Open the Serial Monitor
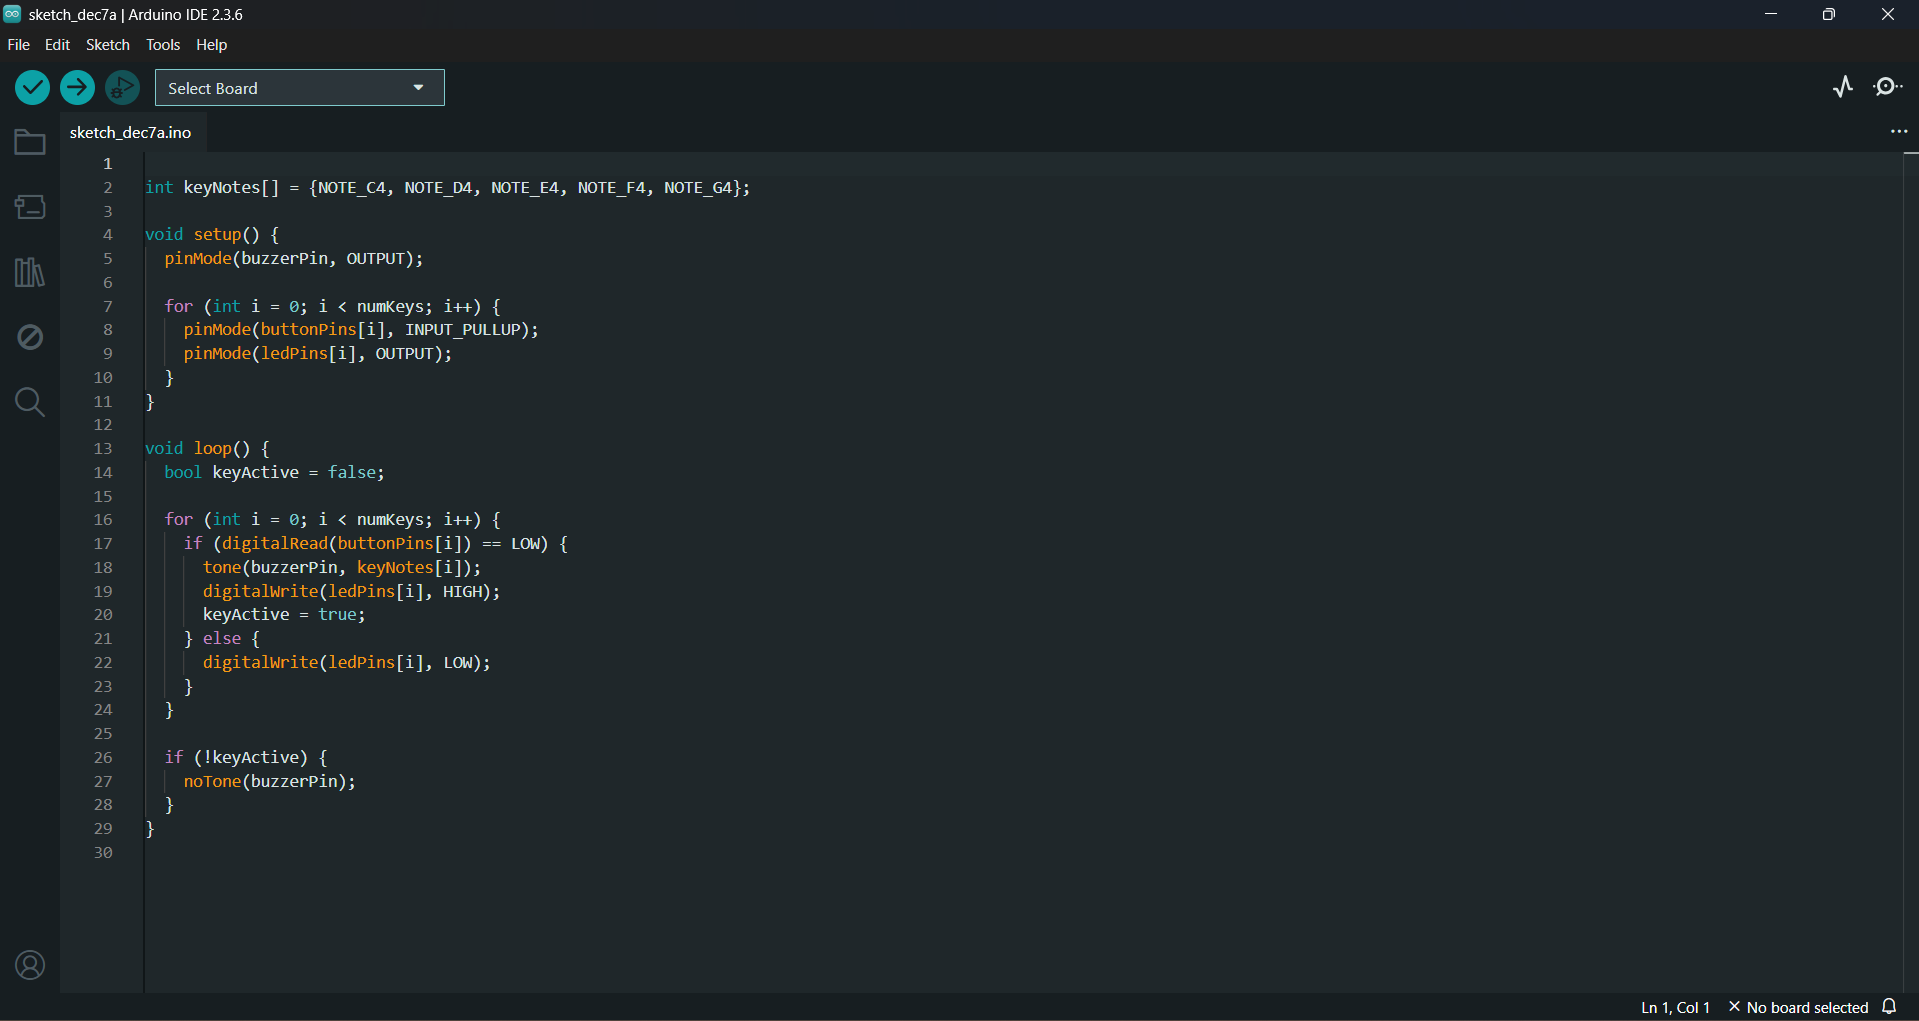The width and height of the screenshot is (1919, 1021). 1888,87
